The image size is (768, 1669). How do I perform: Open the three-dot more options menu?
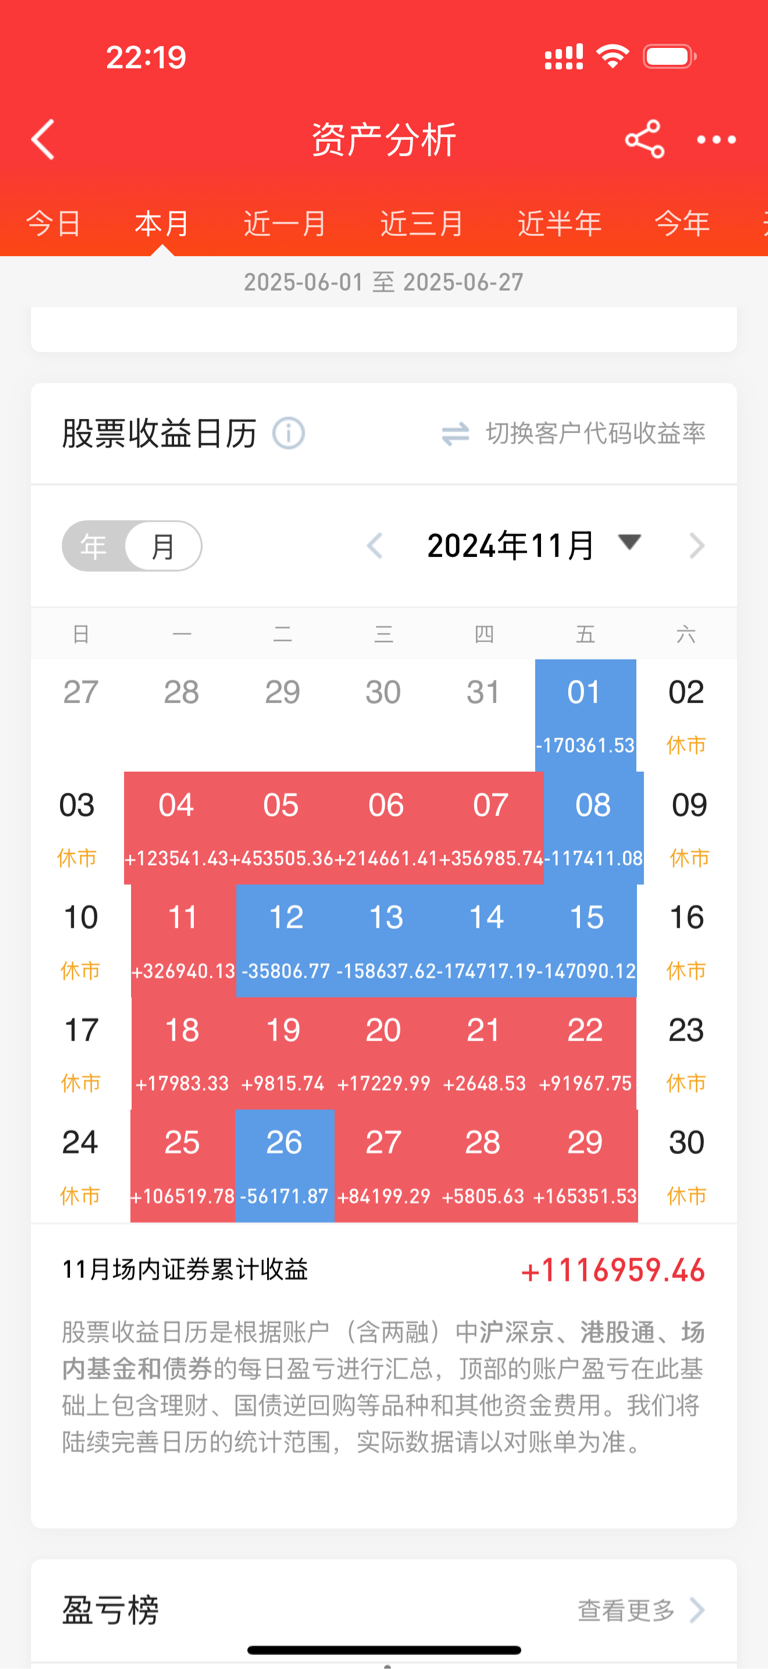click(x=717, y=140)
